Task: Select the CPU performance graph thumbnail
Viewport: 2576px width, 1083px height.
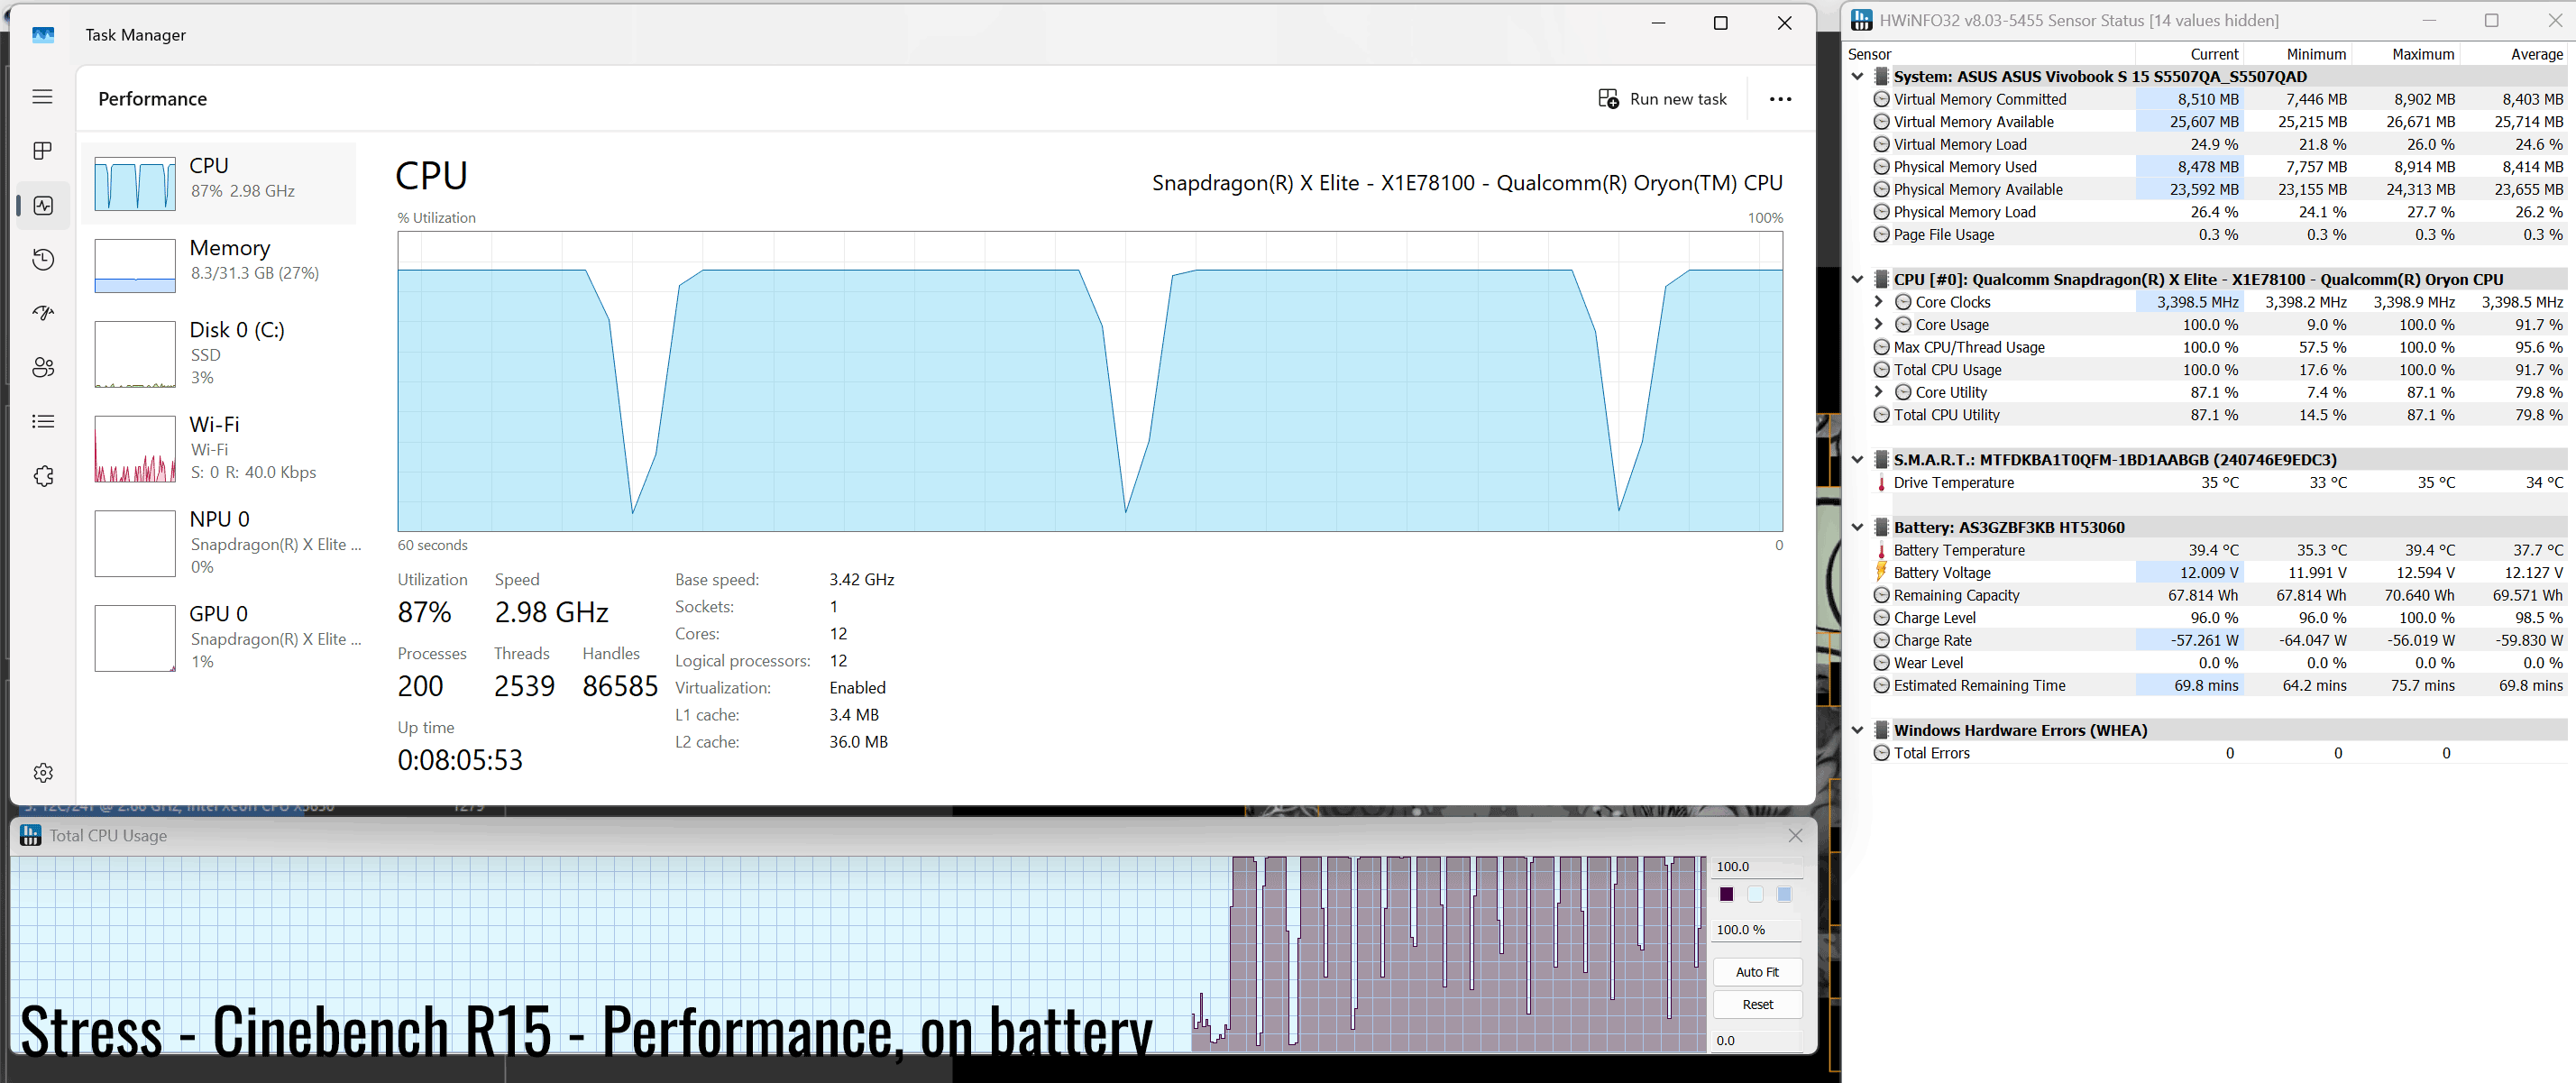Action: coord(135,184)
